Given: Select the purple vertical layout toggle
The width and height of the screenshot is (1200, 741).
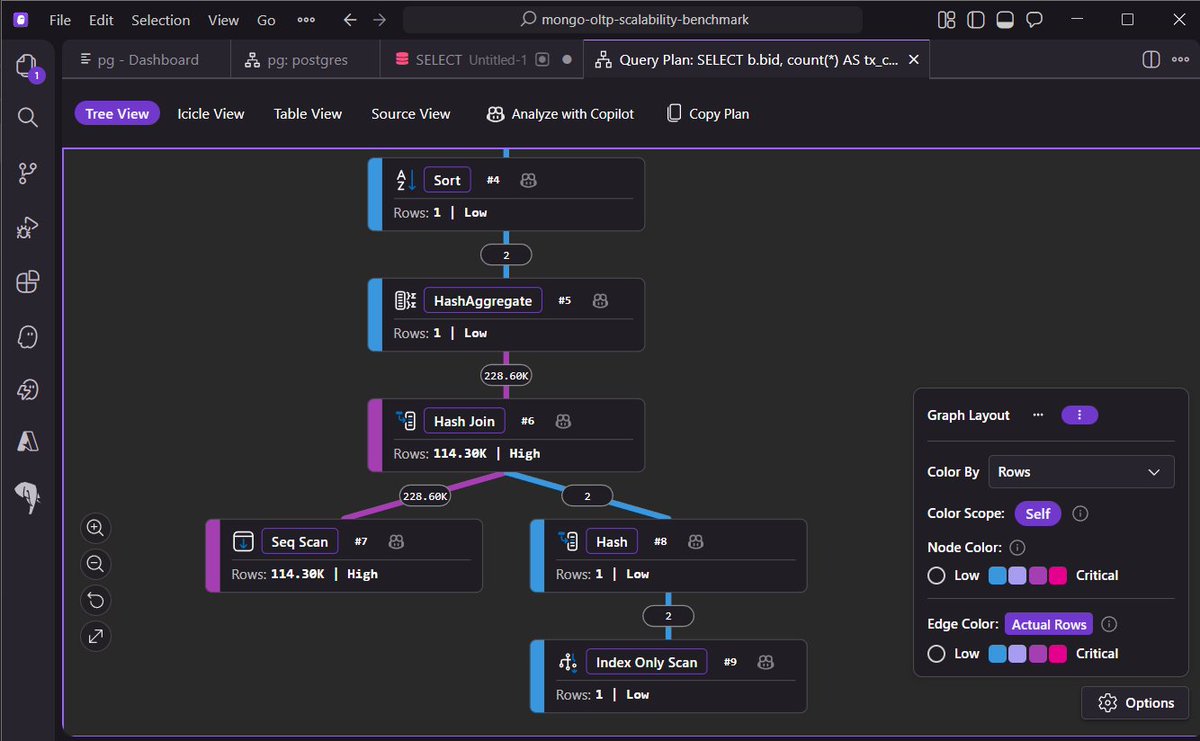Looking at the screenshot, I should pyautogui.click(x=1080, y=415).
